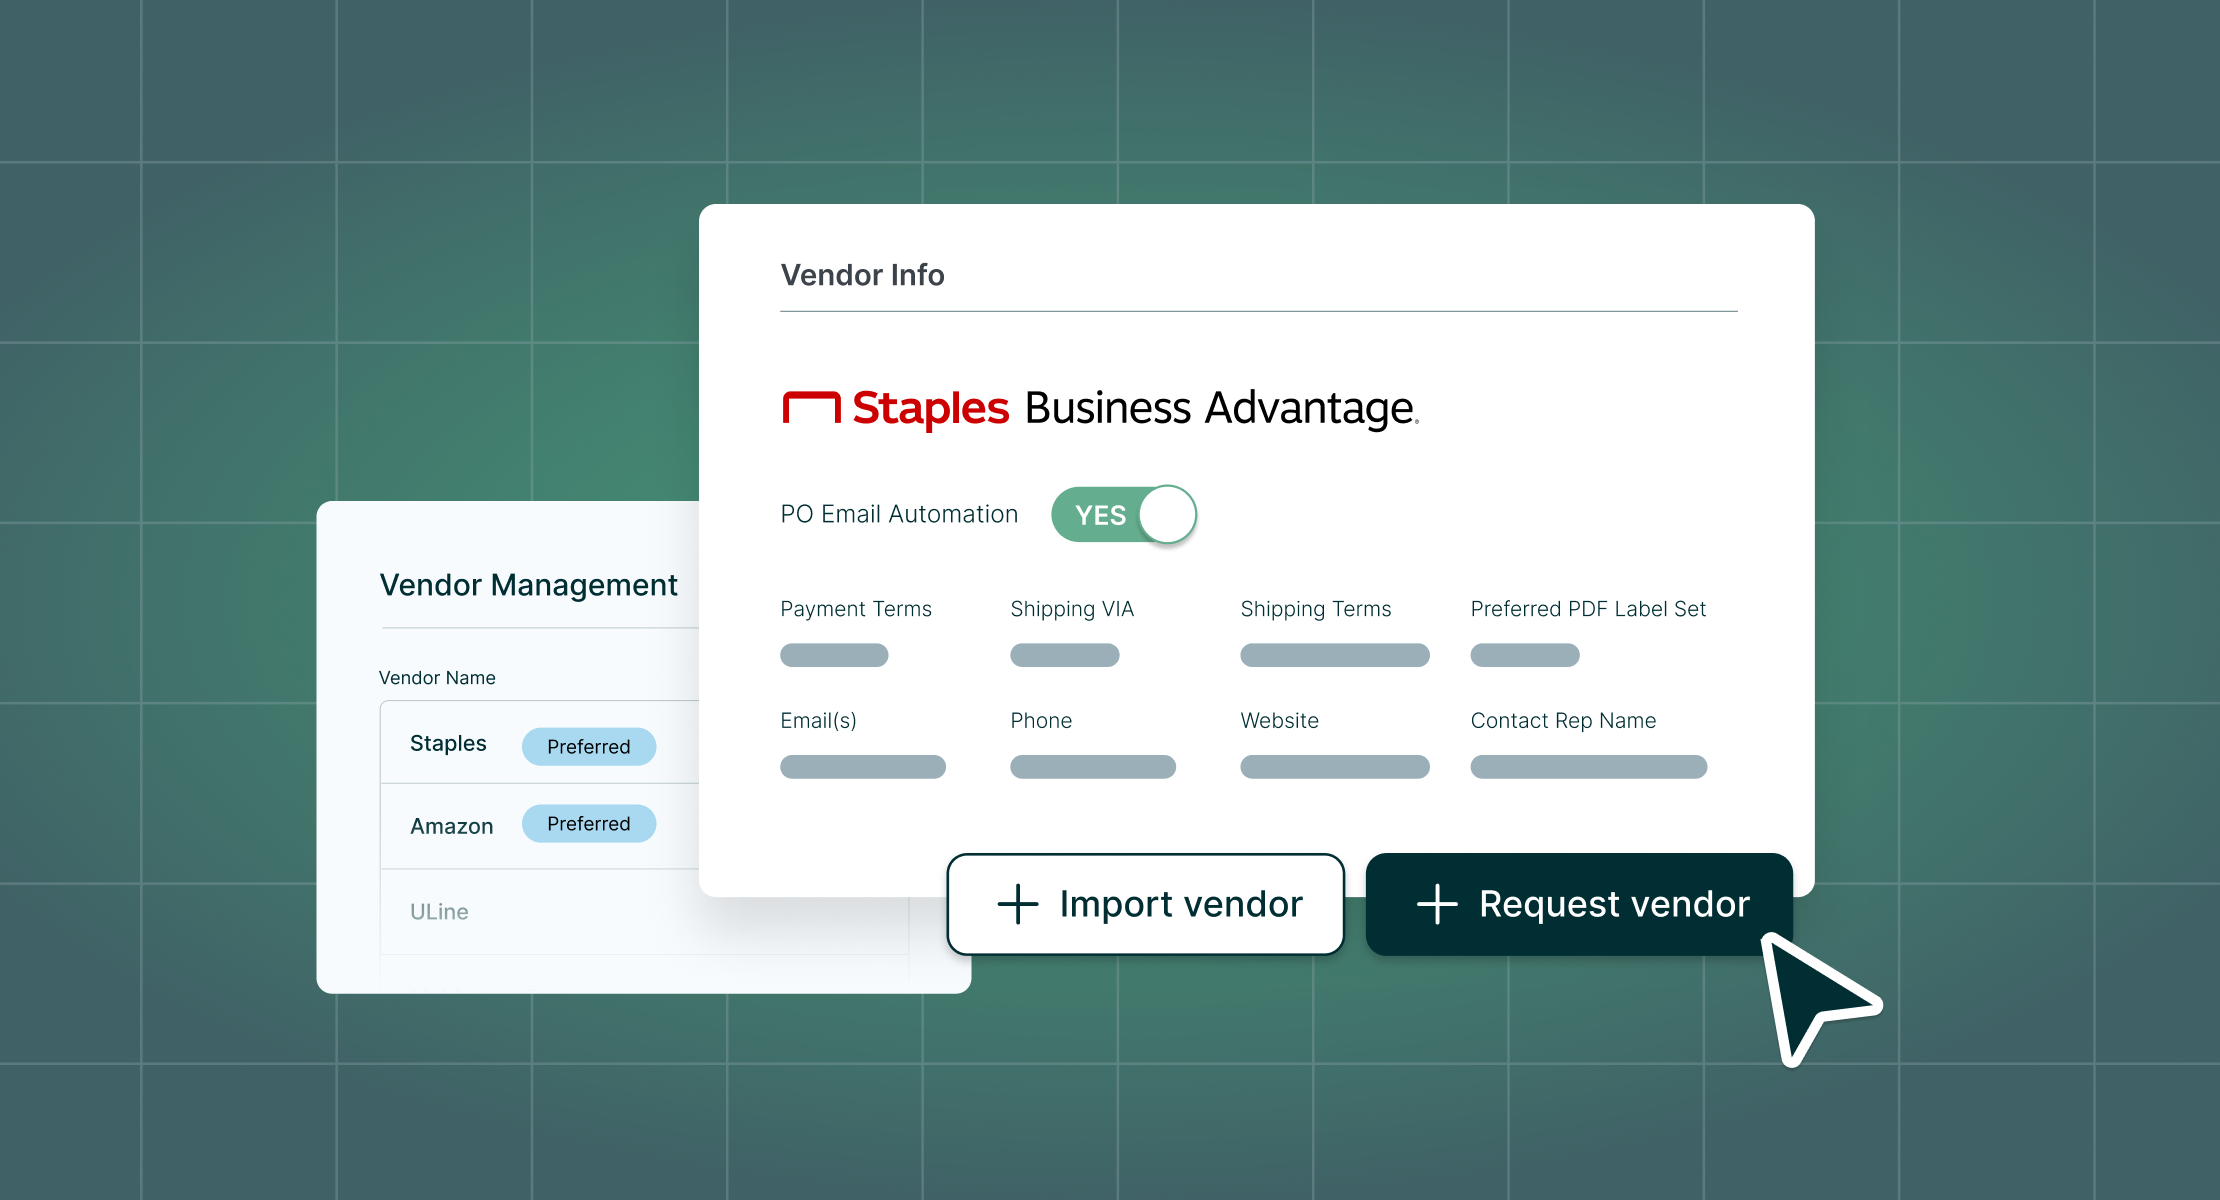Click the Import vendor button
2220x1200 pixels.
(1146, 904)
